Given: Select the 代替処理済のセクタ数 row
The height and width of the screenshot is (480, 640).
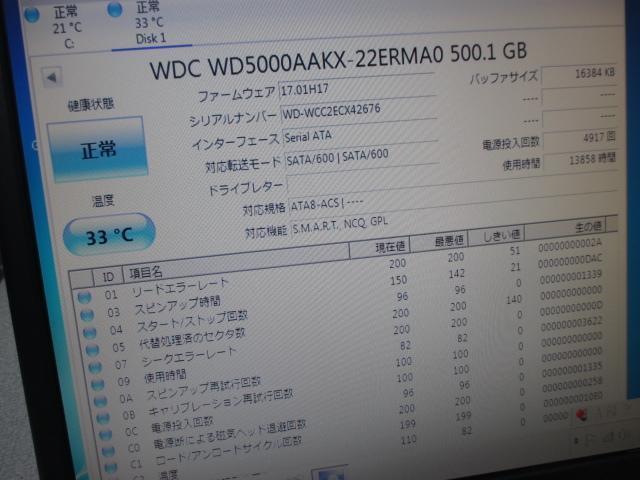Looking at the screenshot, I should pos(345,321).
